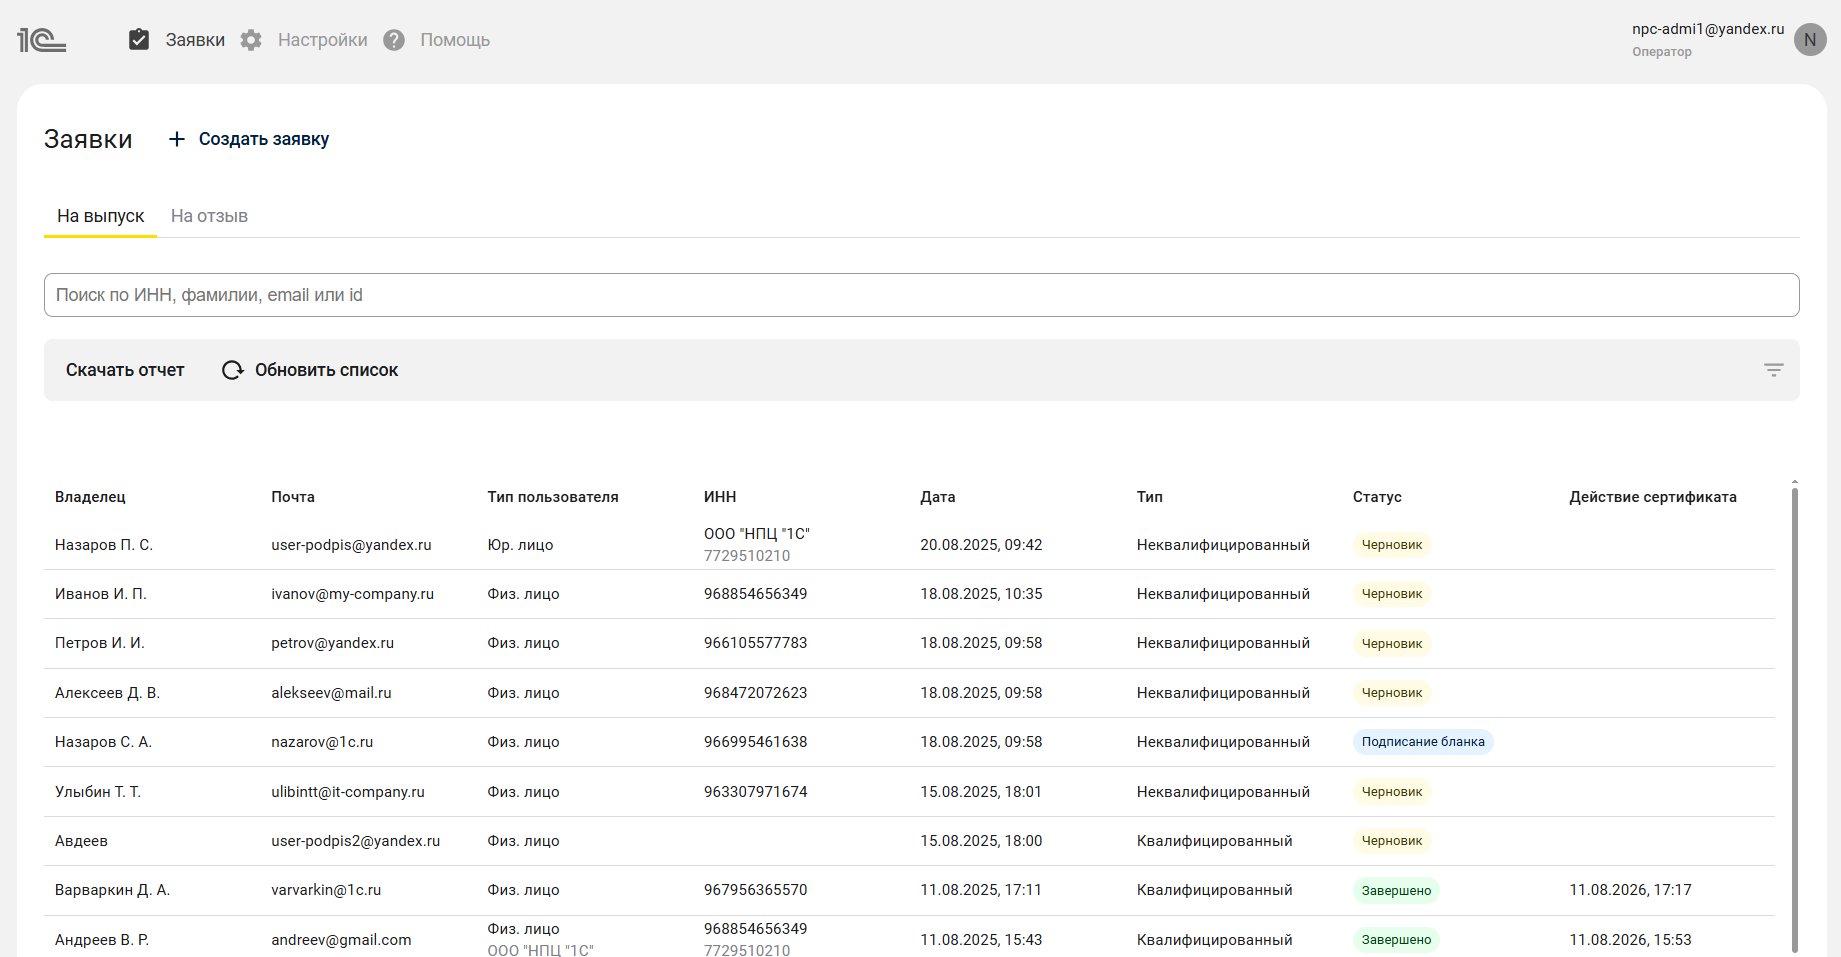Image resolution: width=1841 pixels, height=957 pixels.
Task: Open the Помощь menu item
Action: coord(455,40)
